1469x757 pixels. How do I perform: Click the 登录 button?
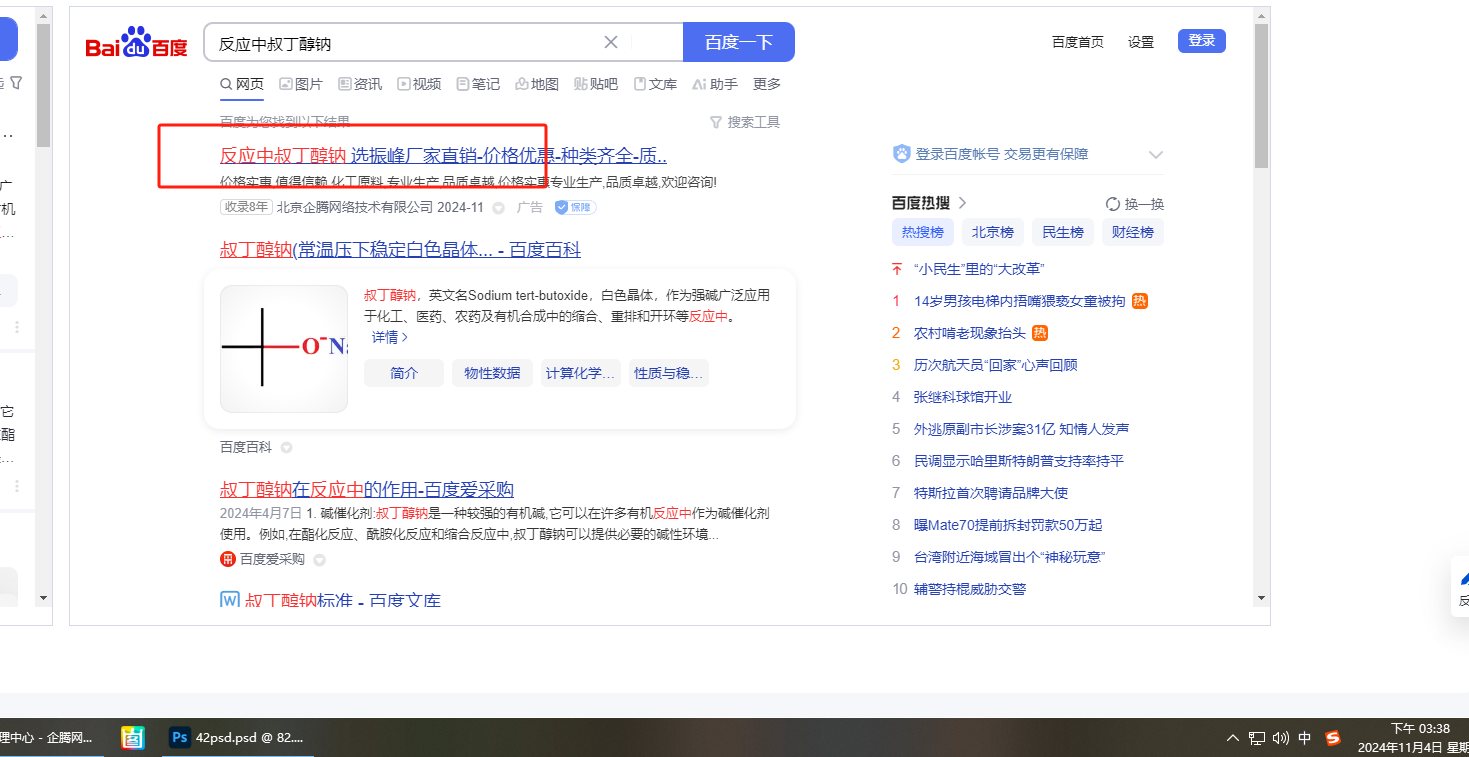[1201, 41]
